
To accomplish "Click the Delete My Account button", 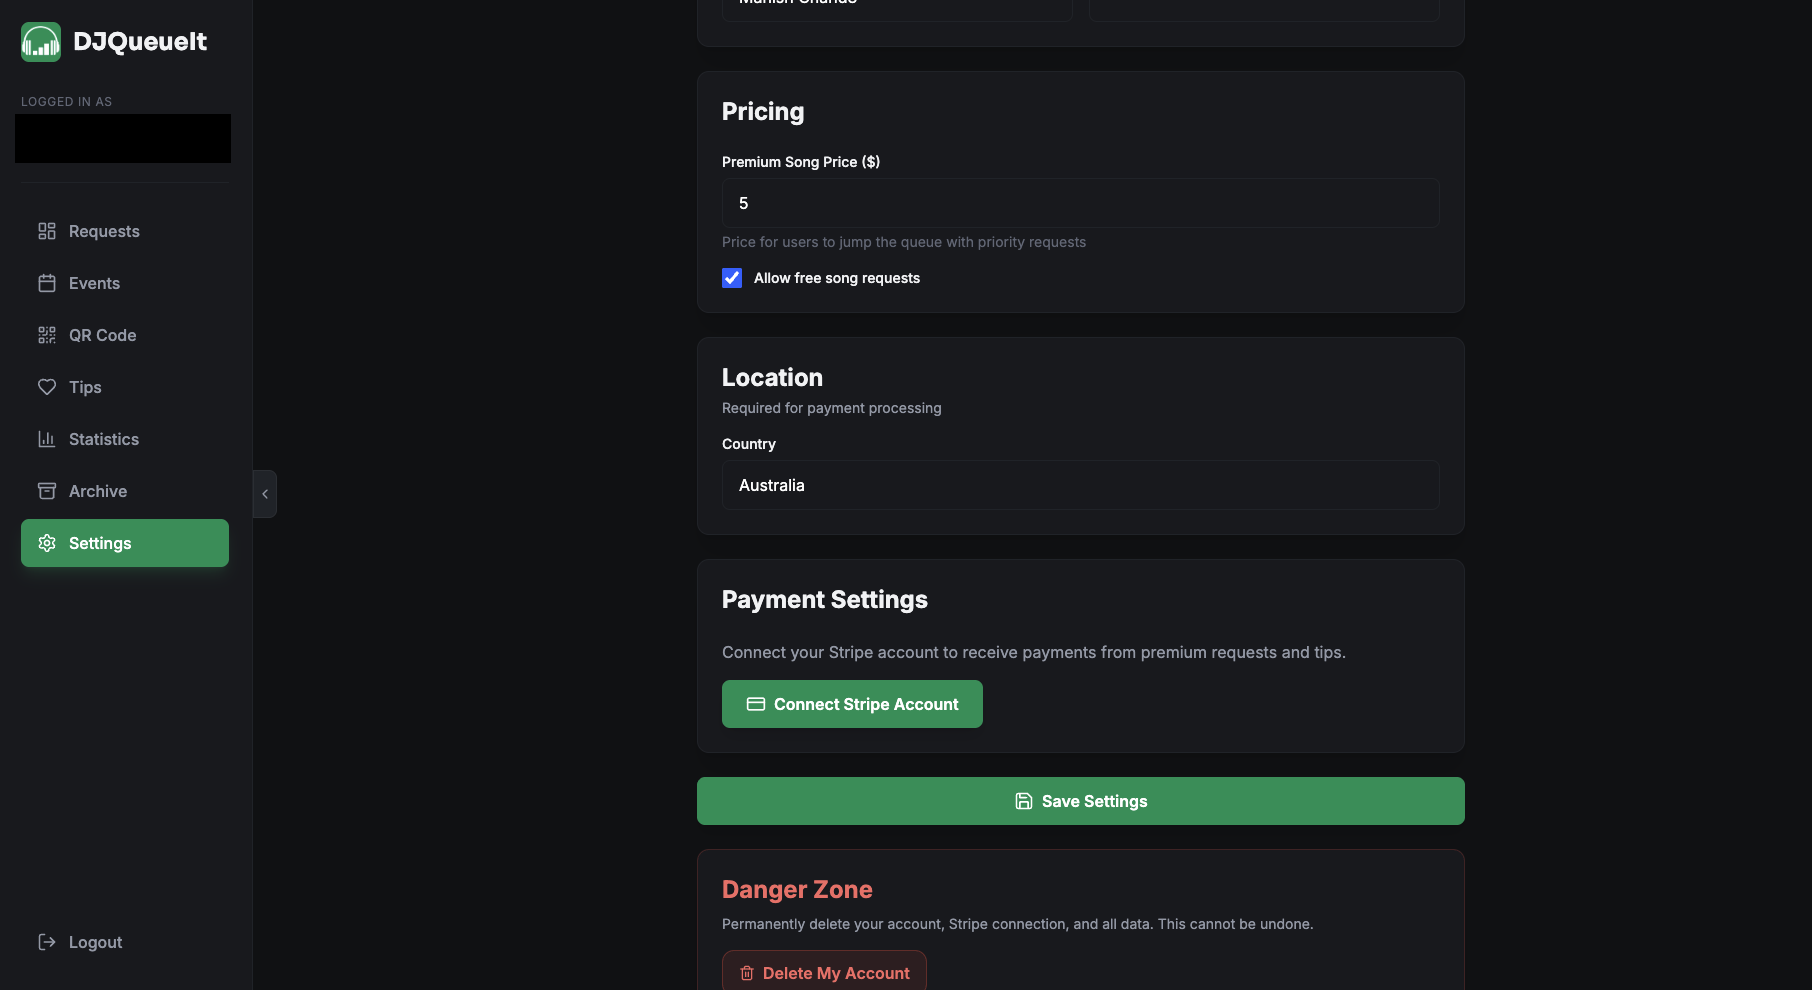I will pyautogui.click(x=824, y=972).
